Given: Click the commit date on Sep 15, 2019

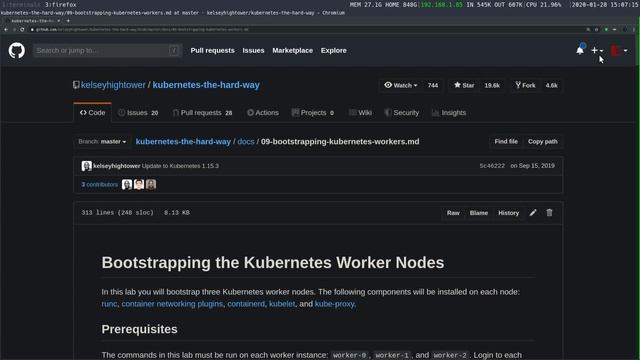Looking at the screenshot, I should tap(533, 166).
